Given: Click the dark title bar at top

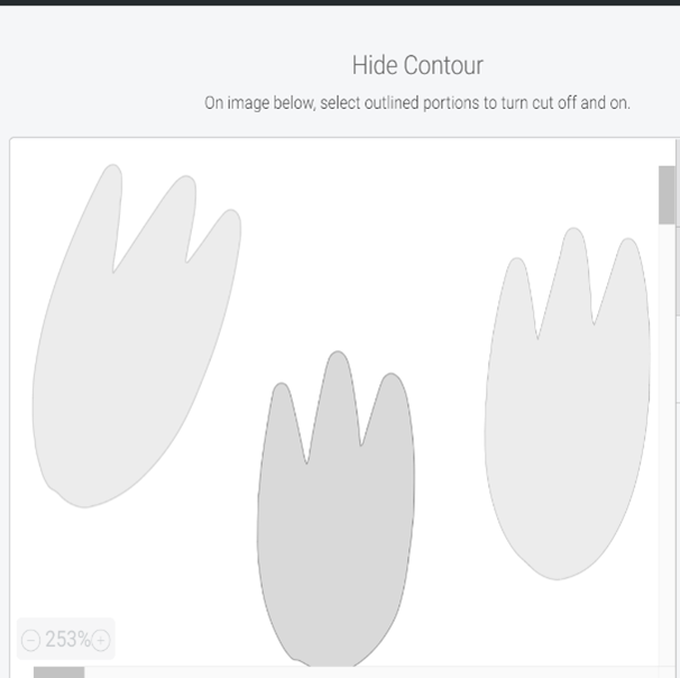Looking at the screenshot, I should pos(340,2).
